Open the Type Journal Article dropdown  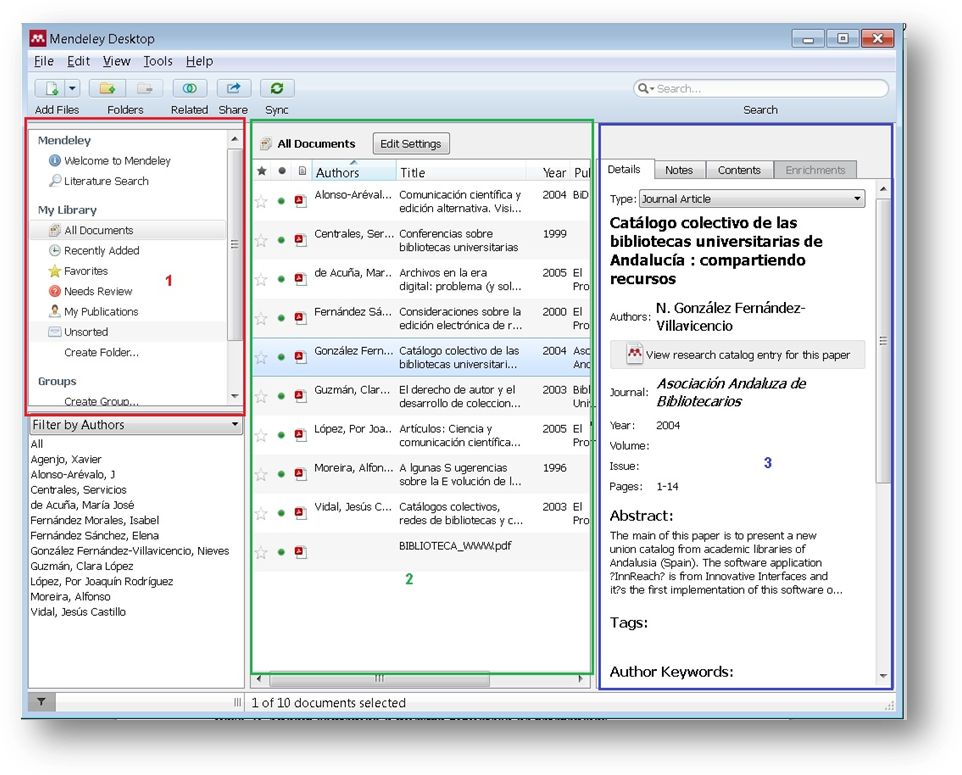752,199
